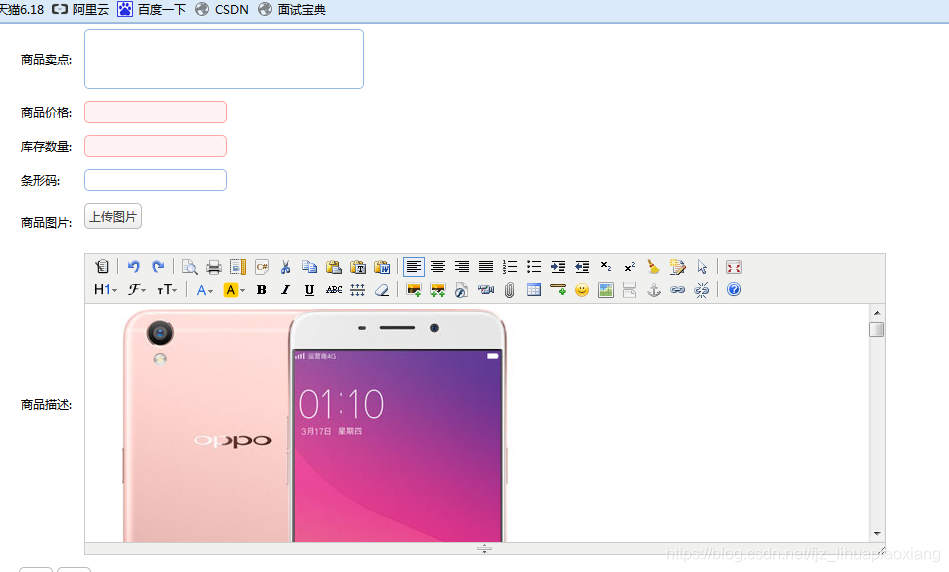Click the Redo arrow in editor toolbar
The width and height of the screenshot is (949, 572).
coord(158,266)
